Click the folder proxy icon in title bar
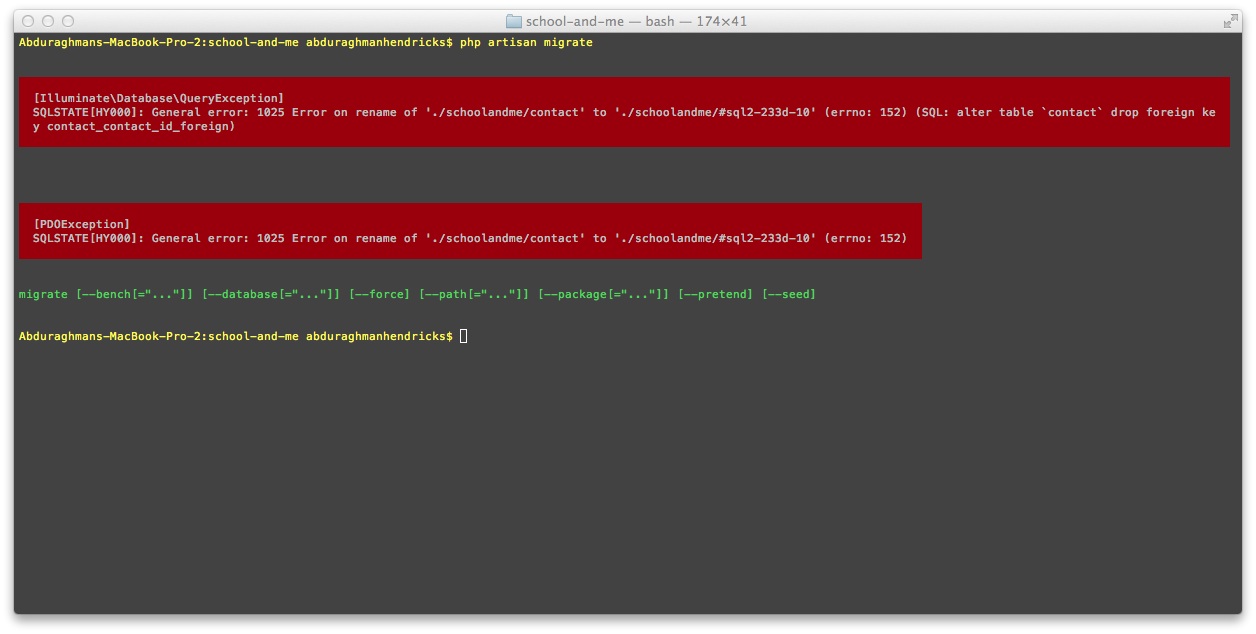 [x=514, y=21]
